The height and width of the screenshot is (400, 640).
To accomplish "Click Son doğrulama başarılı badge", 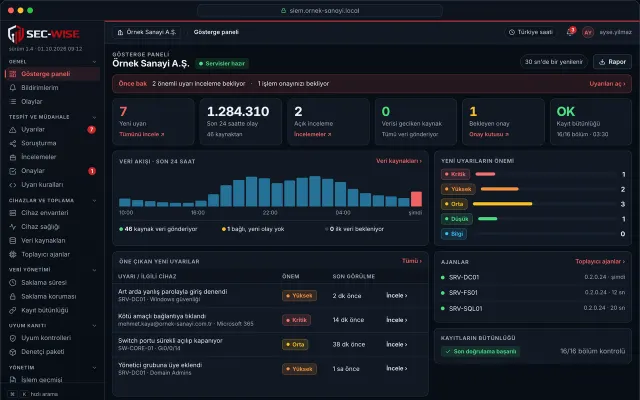I will [480, 351].
